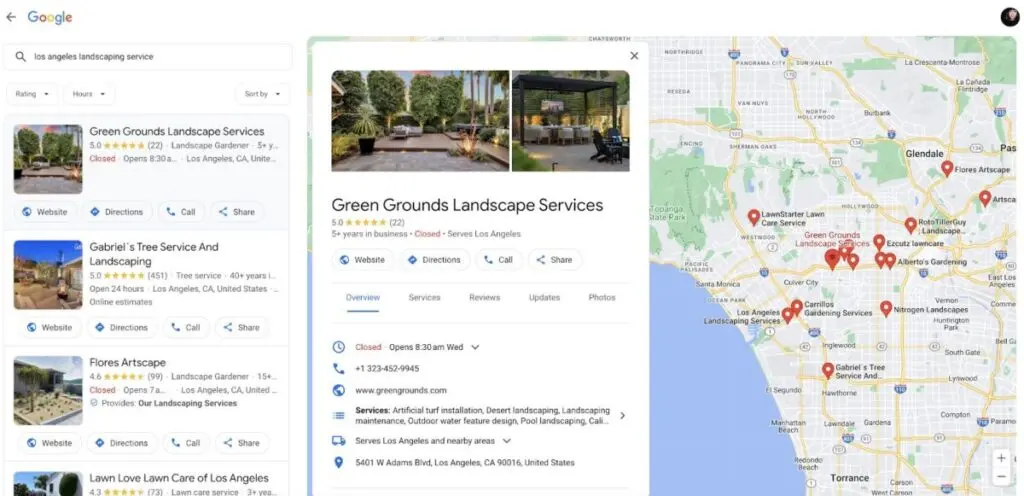Open www.greengrounds.com website link
The image size is (1024, 496).
coord(401,390)
